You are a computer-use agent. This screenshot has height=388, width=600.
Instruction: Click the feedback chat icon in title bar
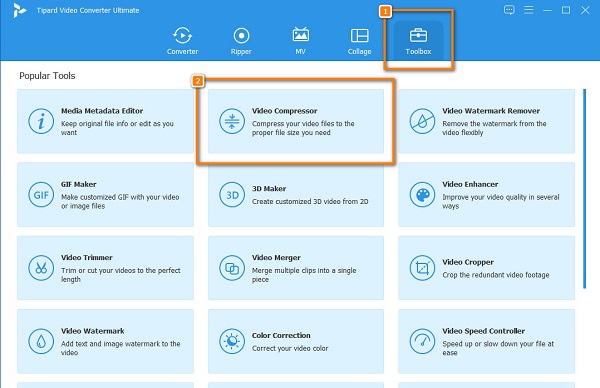click(x=509, y=10)
